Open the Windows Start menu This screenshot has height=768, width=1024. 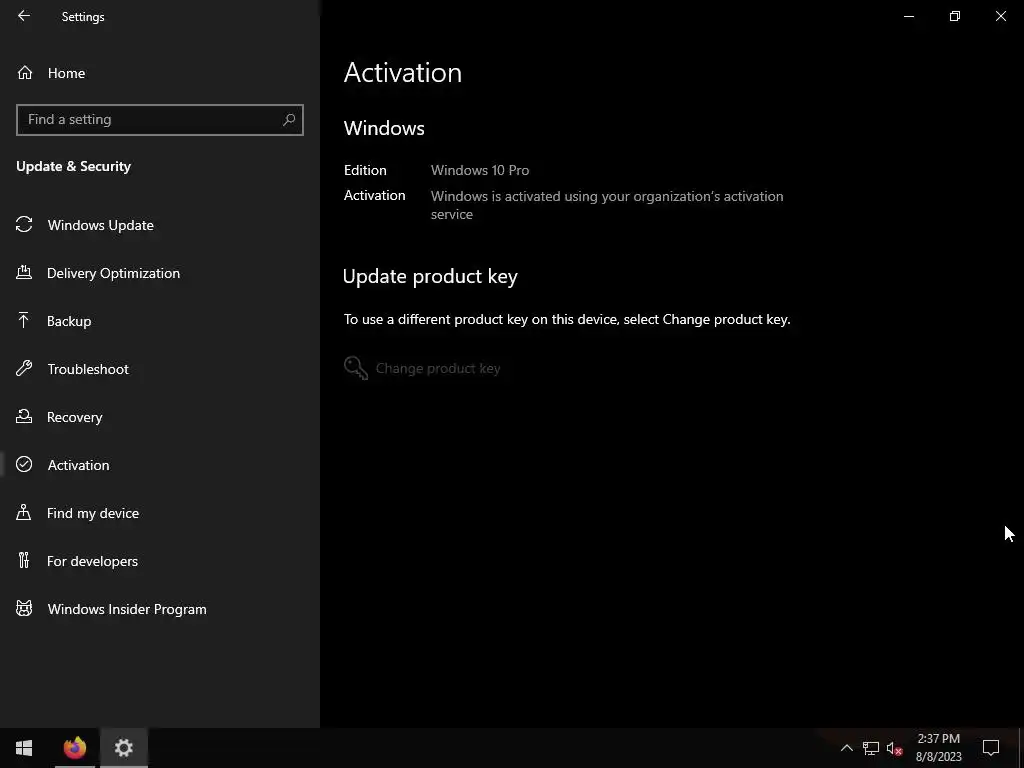coord(24,748)
